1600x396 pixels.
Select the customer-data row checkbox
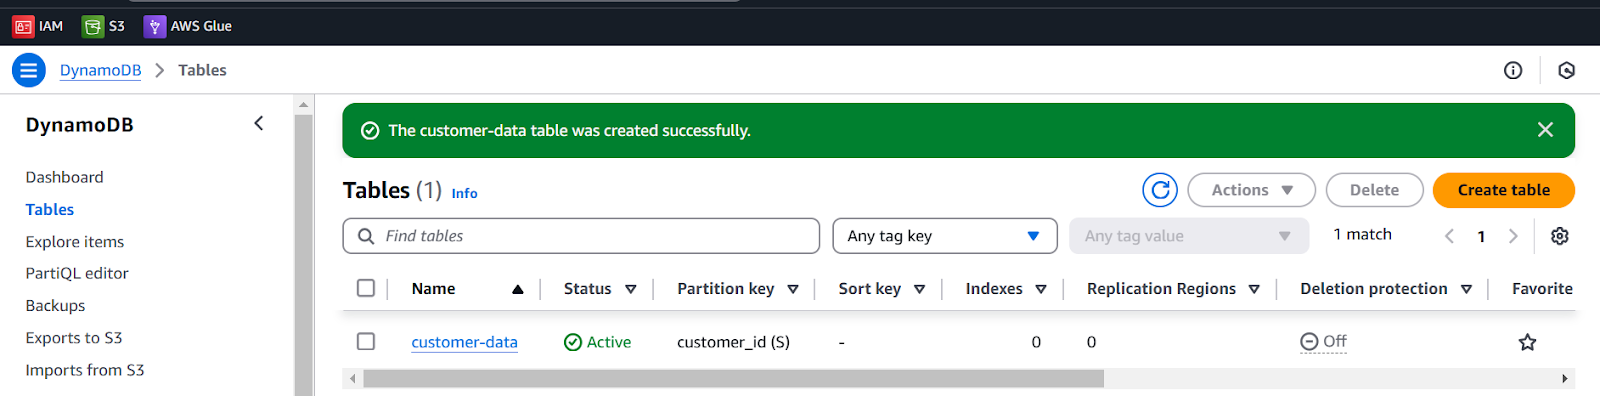(366, 342)
